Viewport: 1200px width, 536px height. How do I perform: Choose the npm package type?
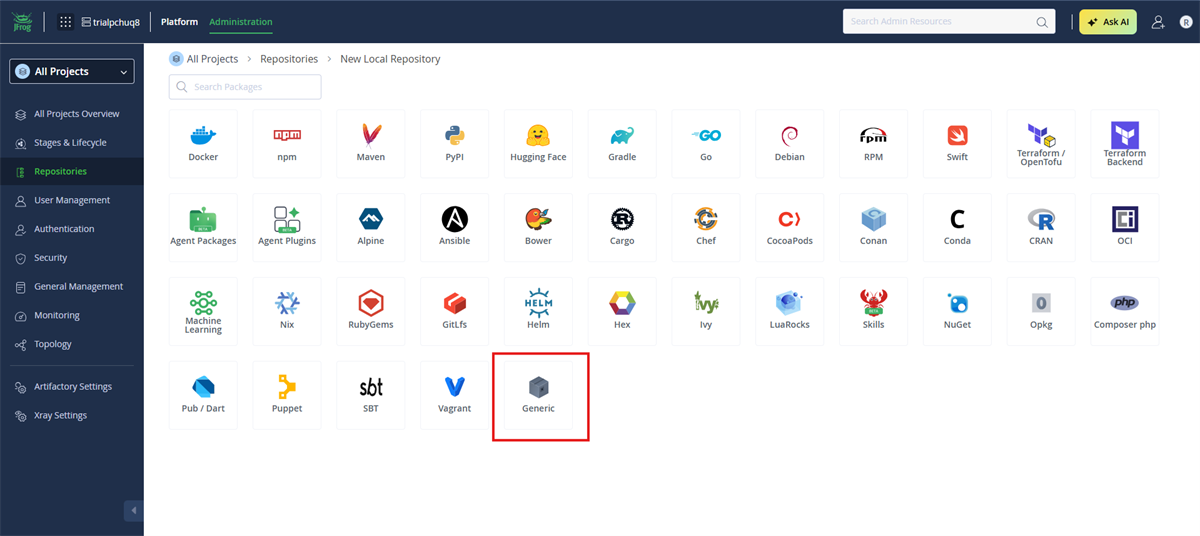[x=287, y=144]
